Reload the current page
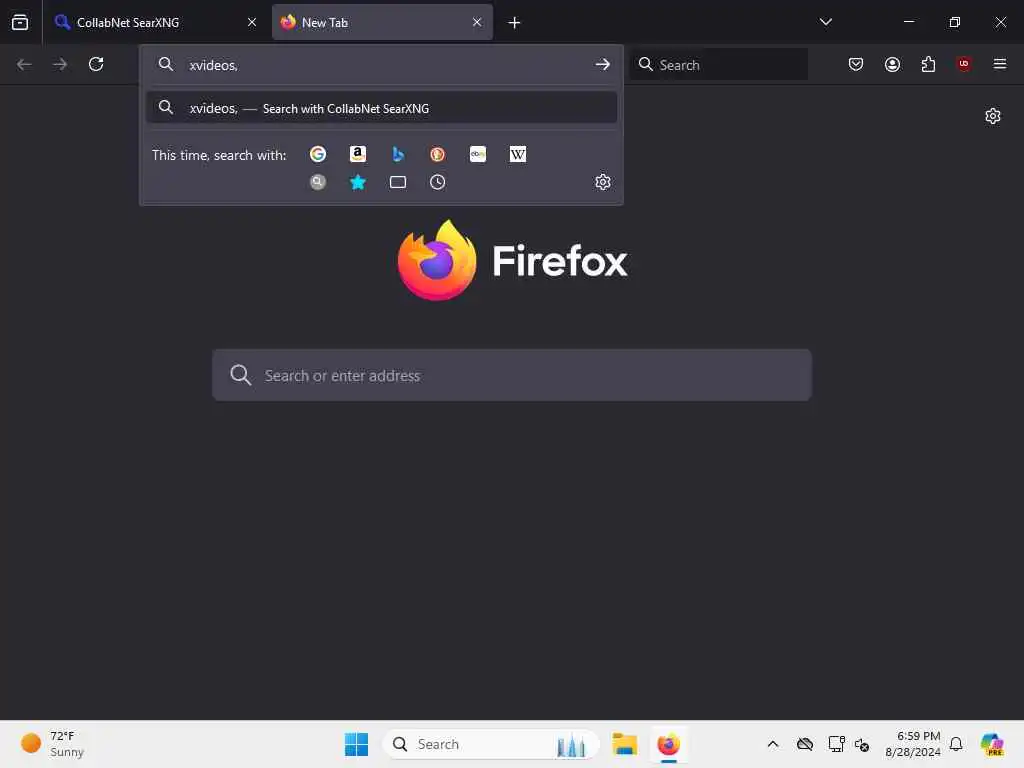The width and height of the screenshot is (1024, 768). coord(96,64)
